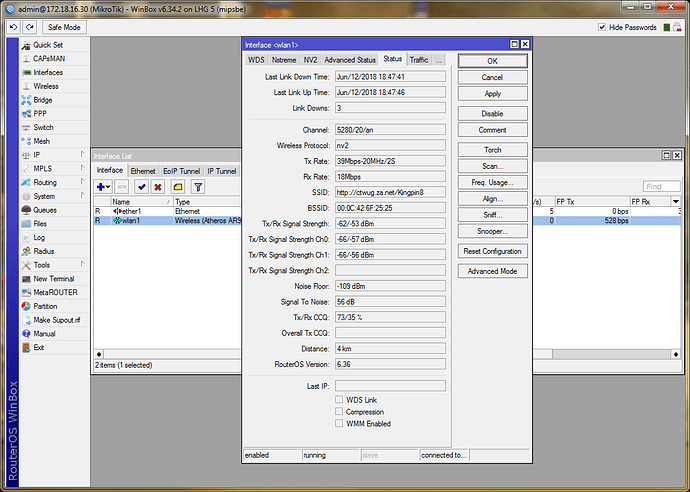The width and height of the screenshot is (690, 492).
Task: Click the redo arrow in top toolbar
Action: (29, 27)
